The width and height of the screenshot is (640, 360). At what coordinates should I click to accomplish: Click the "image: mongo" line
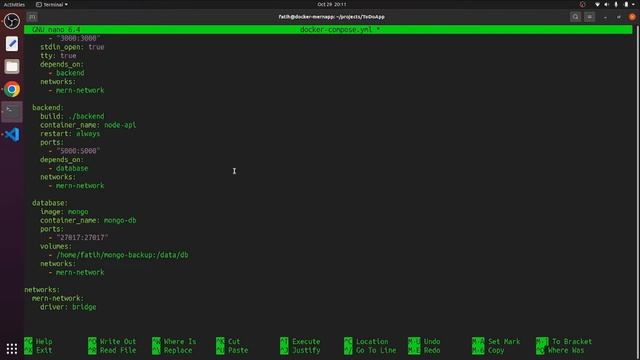point(64,211)
